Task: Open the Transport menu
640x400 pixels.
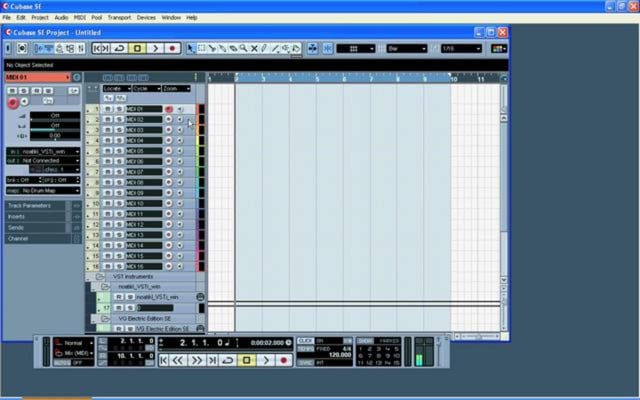Action: coord(119,18)
